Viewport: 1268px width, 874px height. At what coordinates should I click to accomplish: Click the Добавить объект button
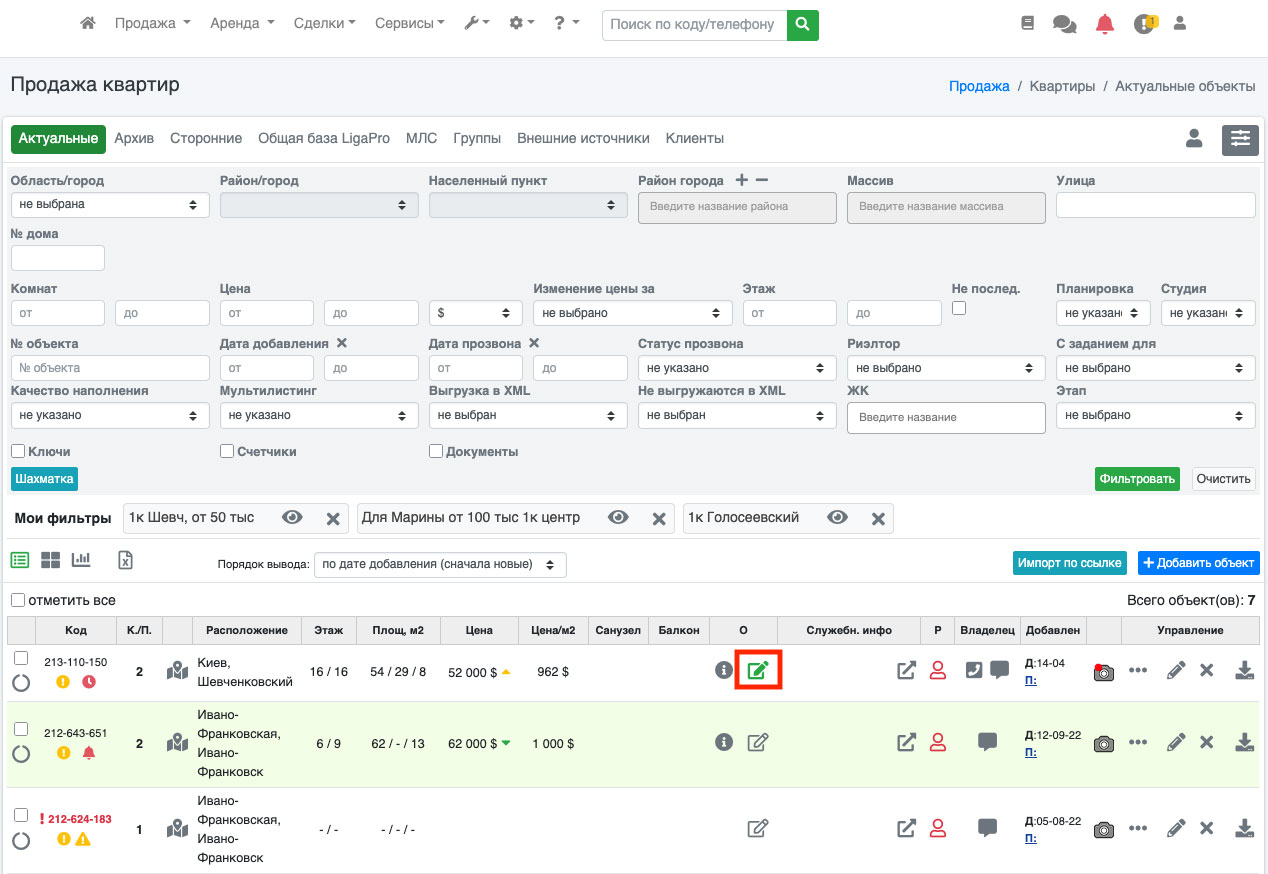[x=1198, y=563]
